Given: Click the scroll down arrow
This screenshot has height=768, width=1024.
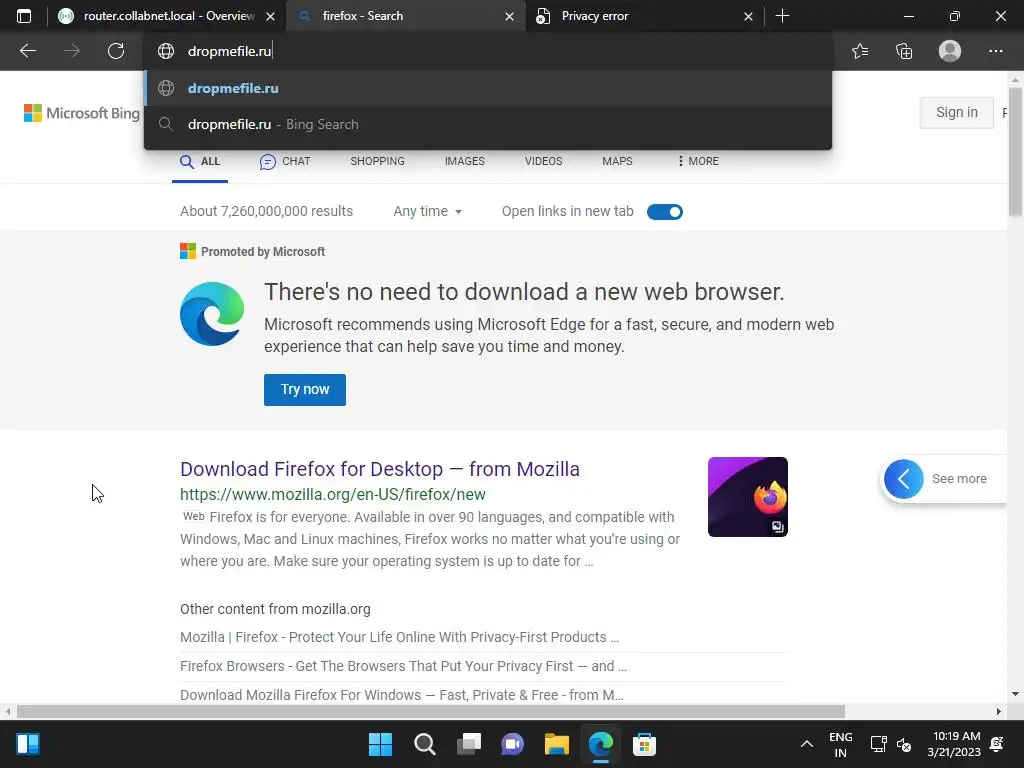Looking at the screenshot, I should [1016, 694].
